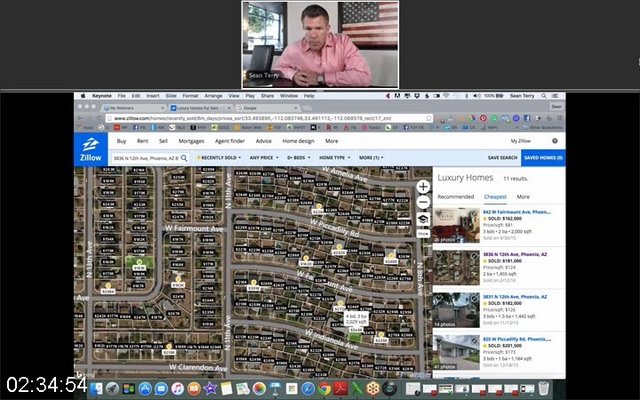Open the Arrange menu in menu bar

tap(213, 96)
